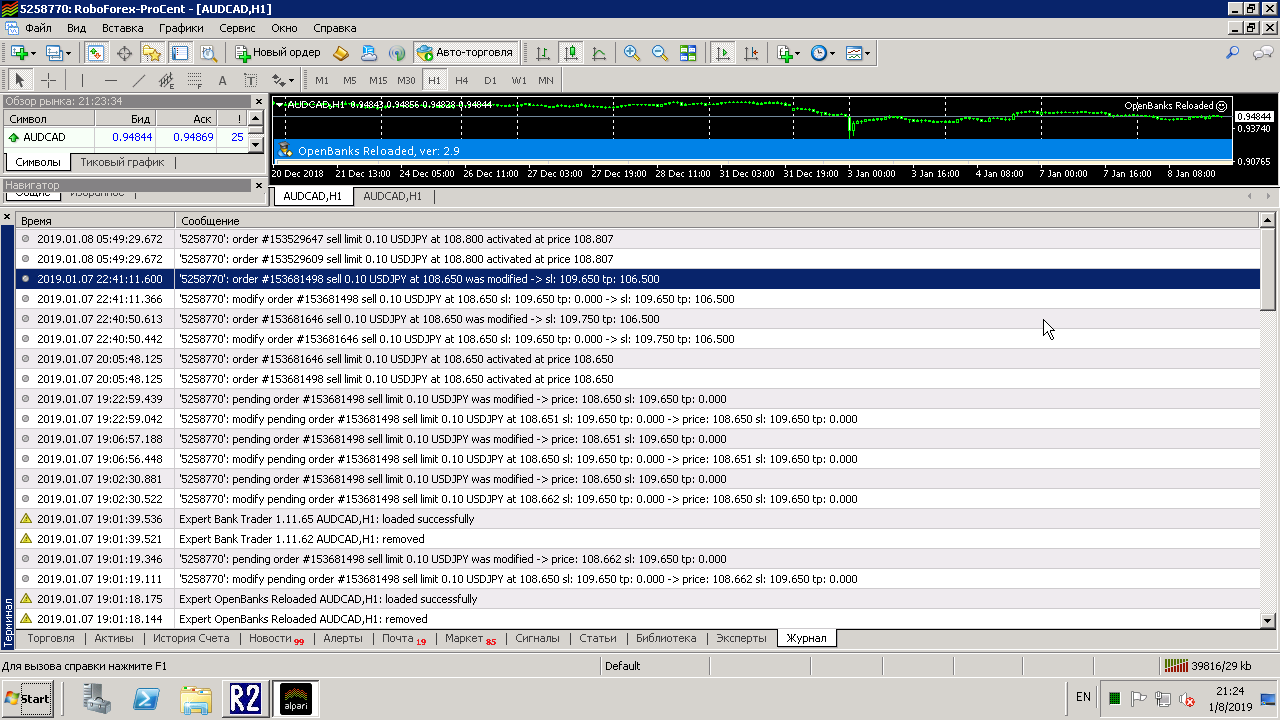Viewport: 1280px width, 720px height.
Task: Open the cloud hosting icon
Action: (369, 53)
